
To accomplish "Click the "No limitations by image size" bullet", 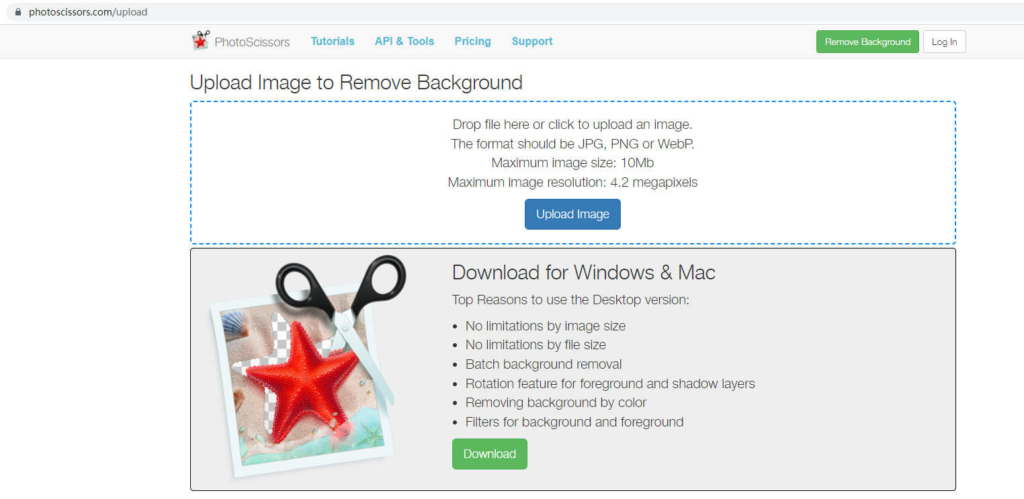I will tap(545, 325).
